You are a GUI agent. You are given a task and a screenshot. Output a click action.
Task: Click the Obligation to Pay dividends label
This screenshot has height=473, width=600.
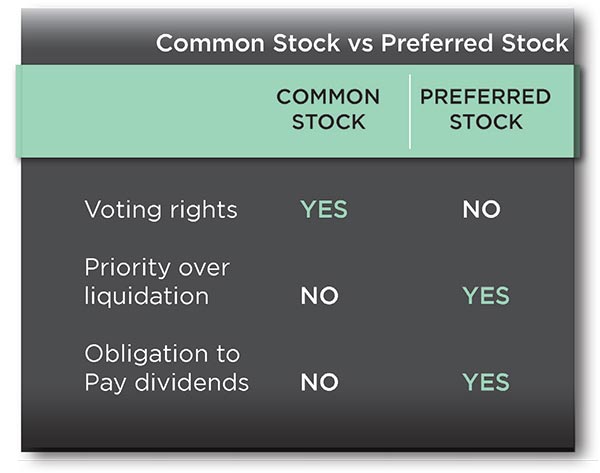(x=166, y=368)
